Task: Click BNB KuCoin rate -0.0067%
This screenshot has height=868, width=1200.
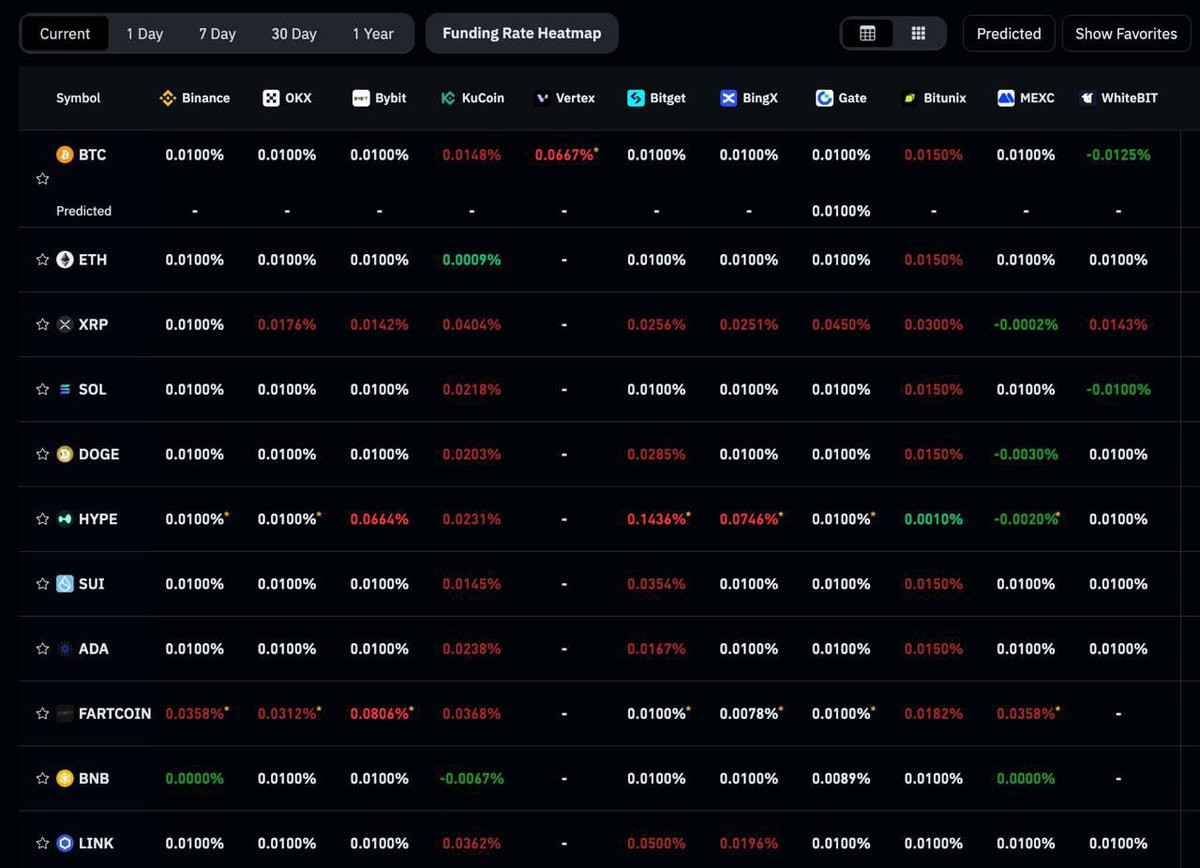Action: (x=471, y=779)
